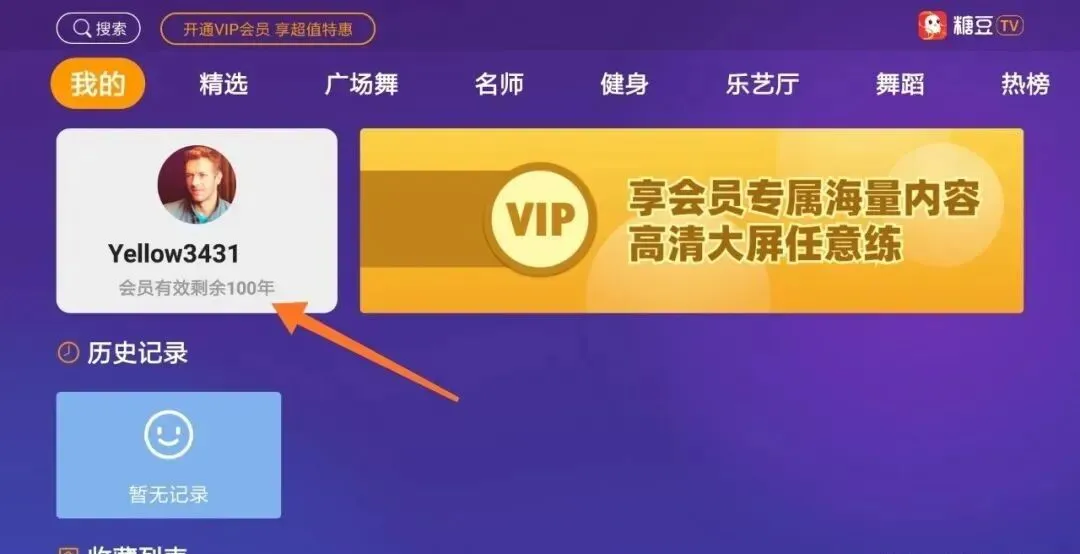Open the 乐艺厅 tab
This screenshot has height=554, width=1080.
point(762,84)
